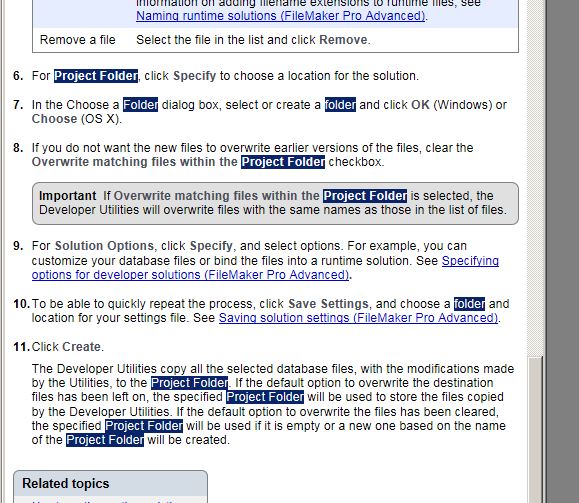The height and width of the screenshot is (503, 579).
Task: Click the bold Solution Options text
Action: pos(104,246)
